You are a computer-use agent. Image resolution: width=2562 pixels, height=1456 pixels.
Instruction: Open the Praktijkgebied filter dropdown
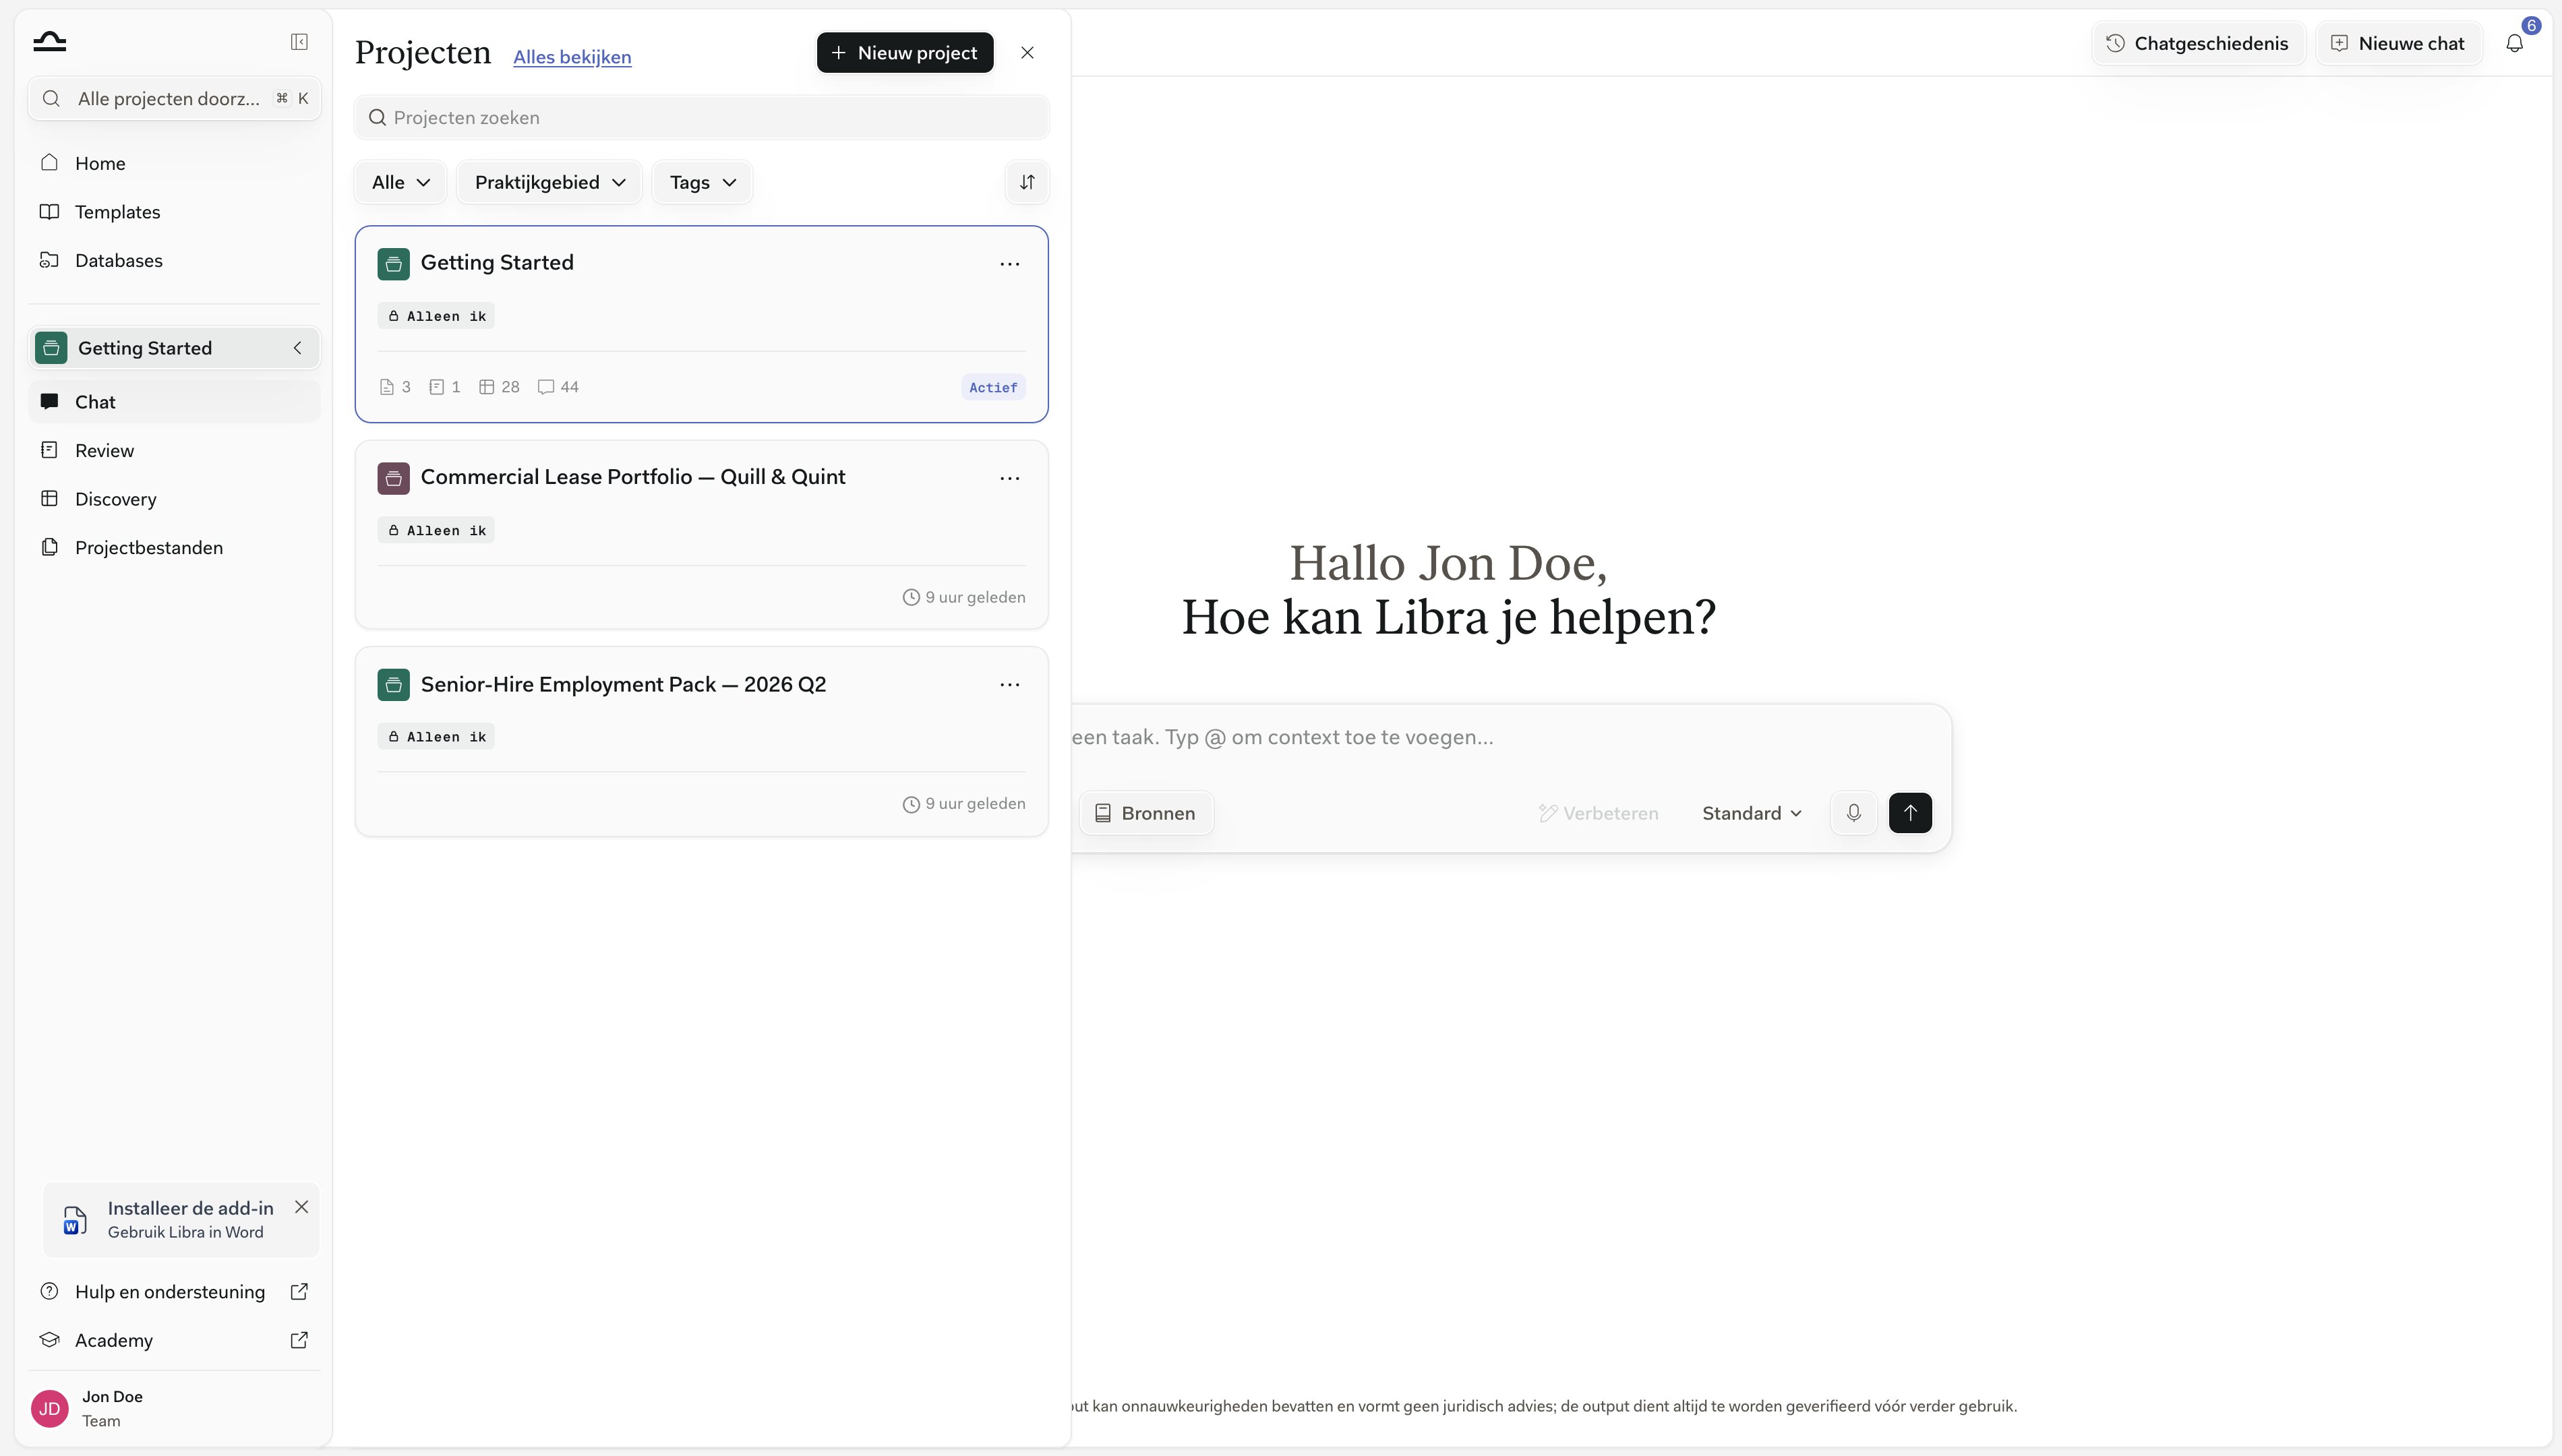[549, 182]
